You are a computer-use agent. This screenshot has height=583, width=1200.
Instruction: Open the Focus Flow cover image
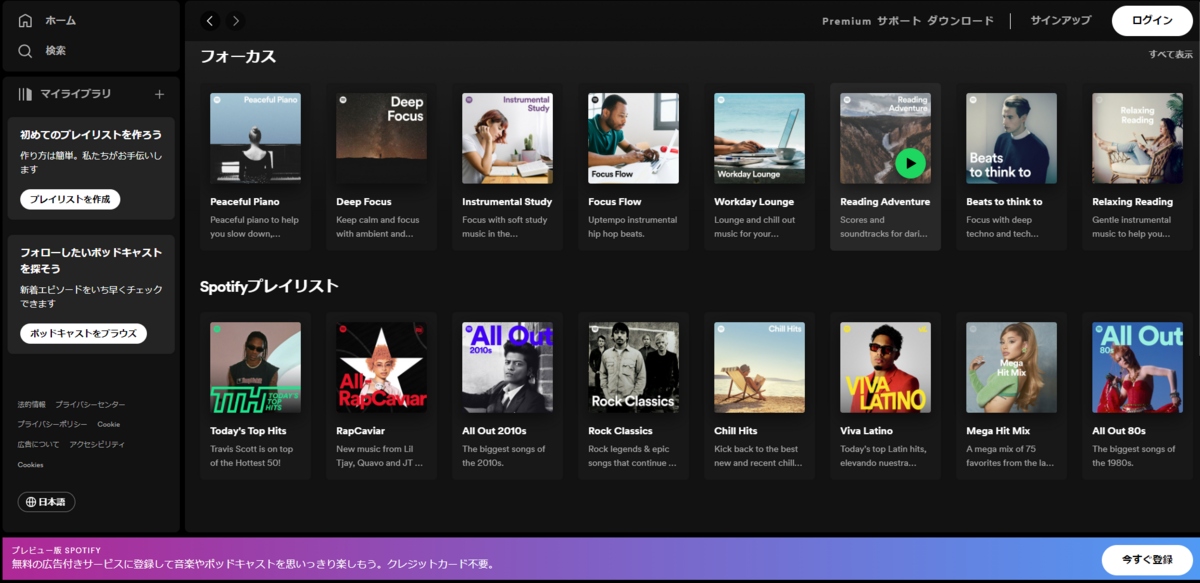(633, 138)
